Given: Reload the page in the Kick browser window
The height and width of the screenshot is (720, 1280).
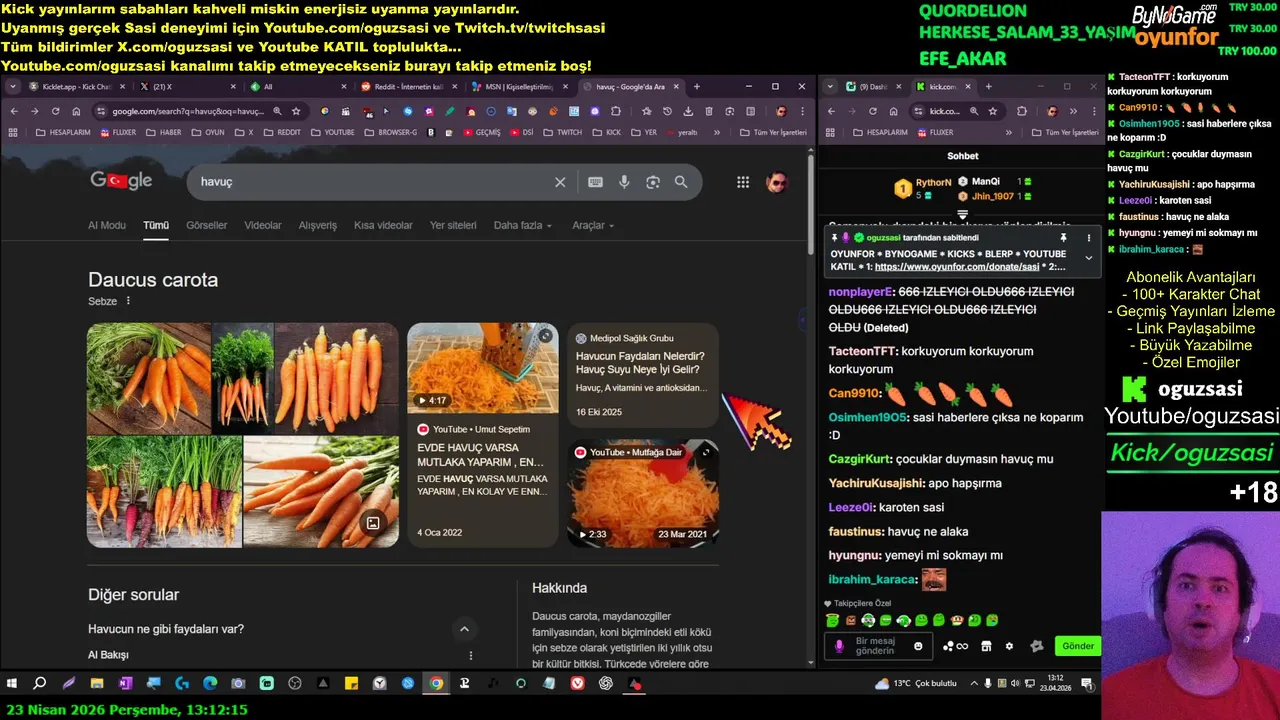Looking at the screenshot, I should tap(872, 111).
